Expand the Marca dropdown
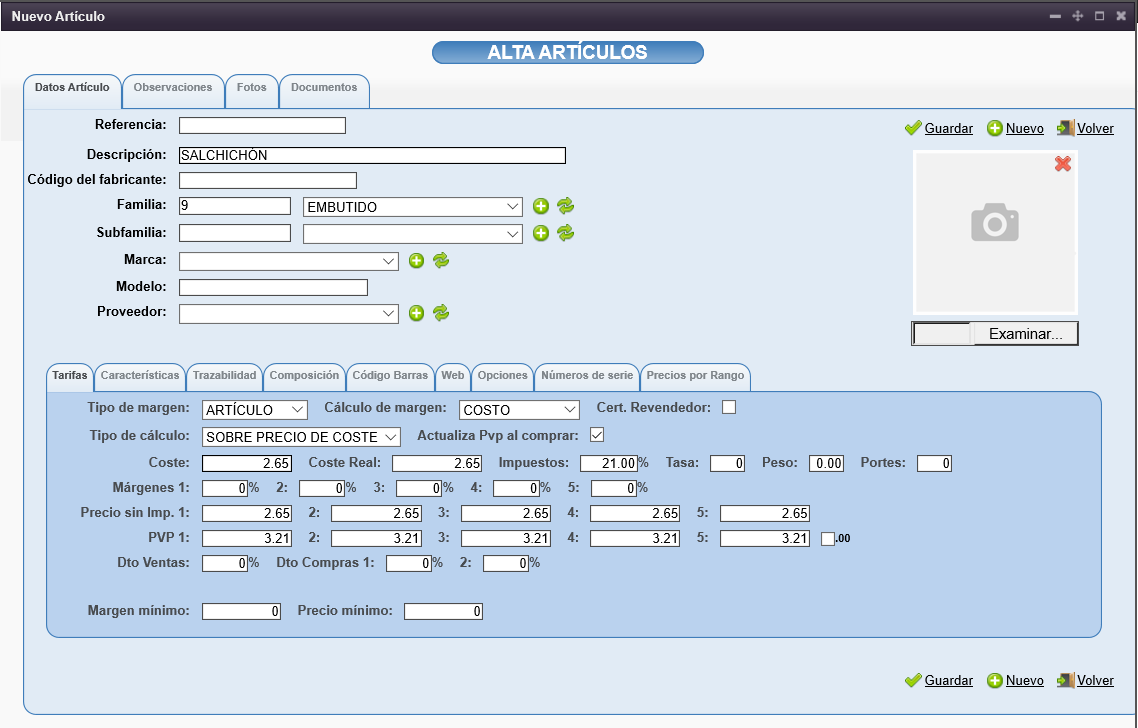This screenshot has height=728, width=1138. (x=289, y=261)
